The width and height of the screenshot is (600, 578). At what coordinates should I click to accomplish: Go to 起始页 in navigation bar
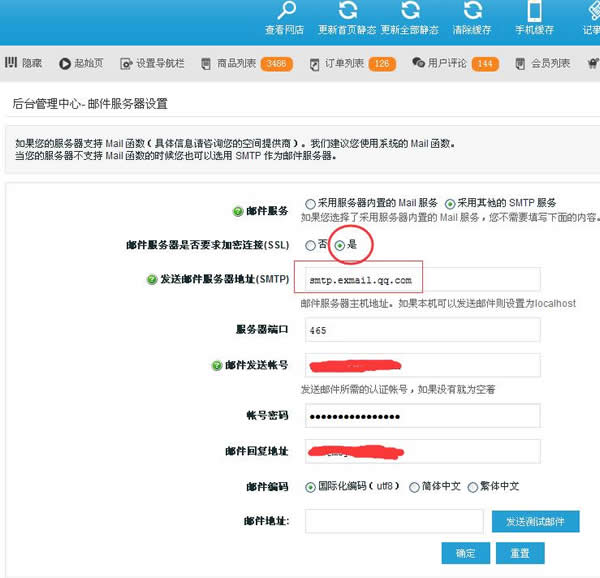click(x=89, y=63)
